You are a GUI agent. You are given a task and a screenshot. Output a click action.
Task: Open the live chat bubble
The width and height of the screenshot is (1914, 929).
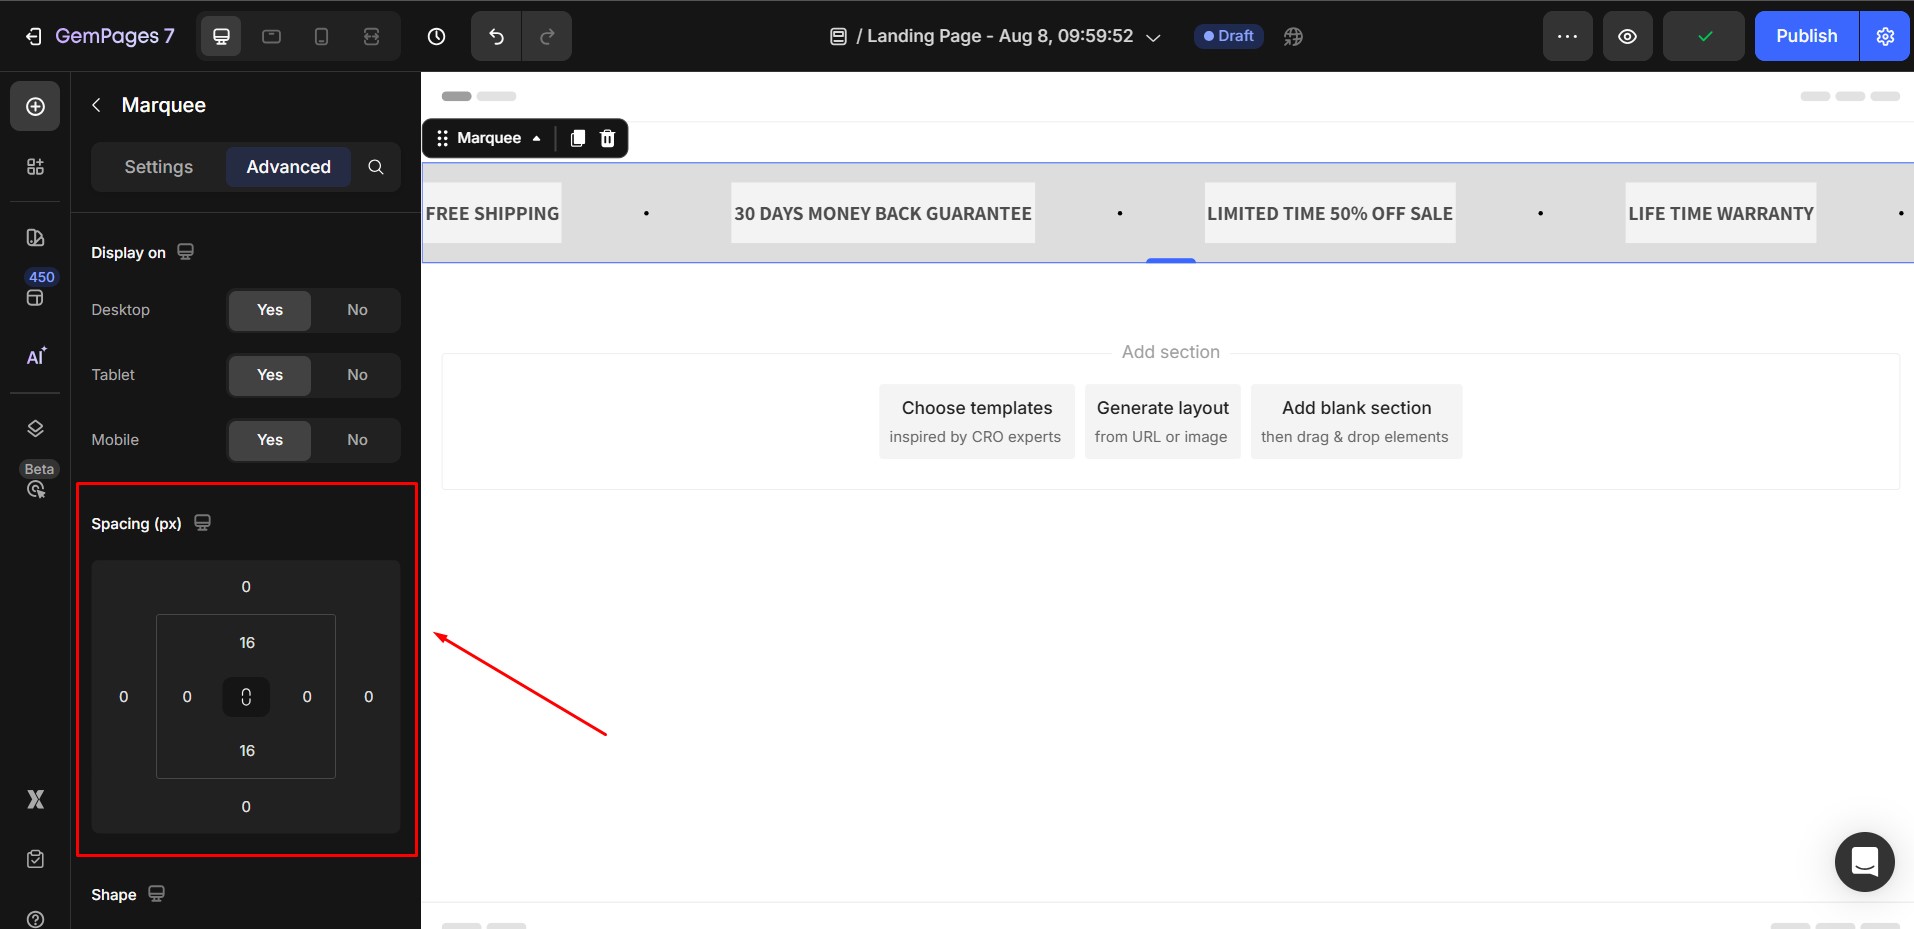tap(1864, 861)
